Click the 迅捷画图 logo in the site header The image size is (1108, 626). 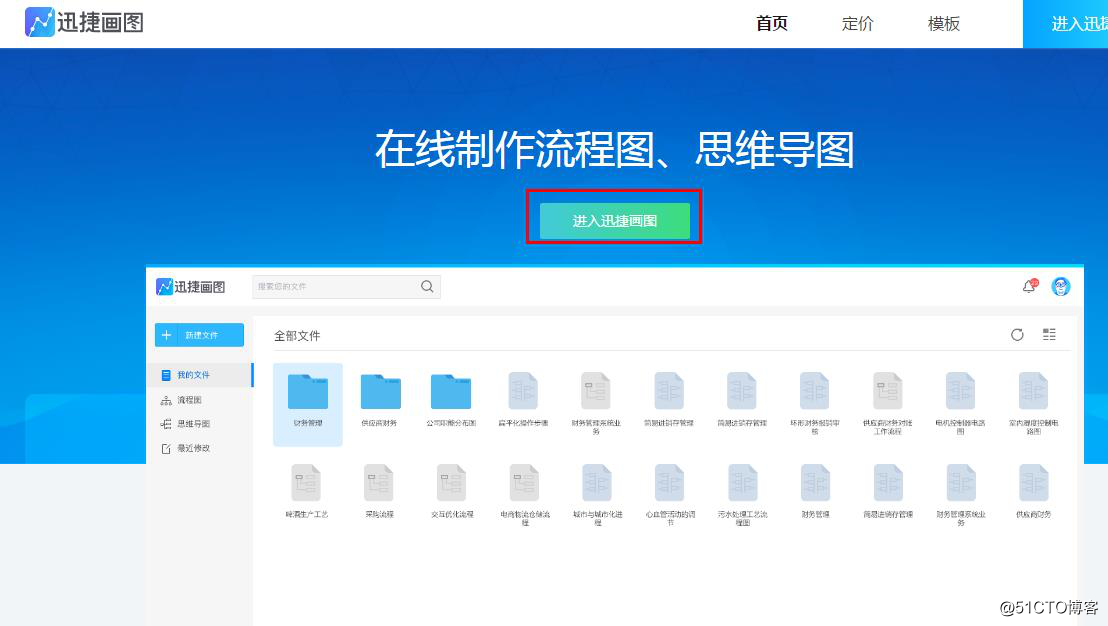[85, 22]
